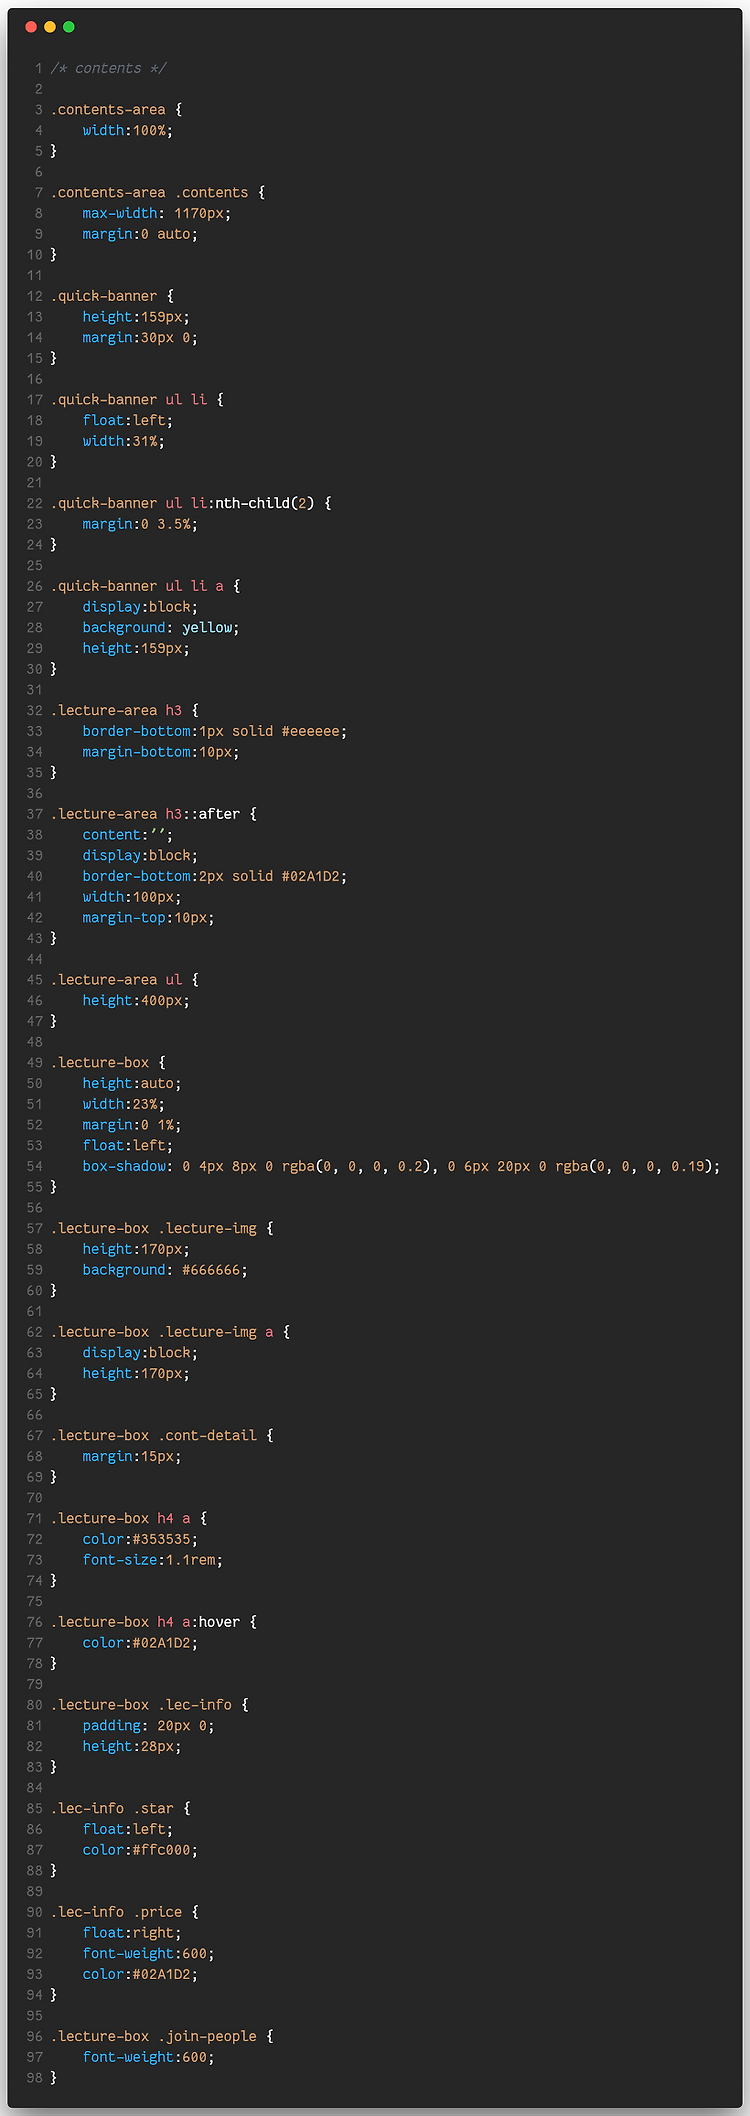Click the '.lecture-area h3::after {' selector

[154, 814]
